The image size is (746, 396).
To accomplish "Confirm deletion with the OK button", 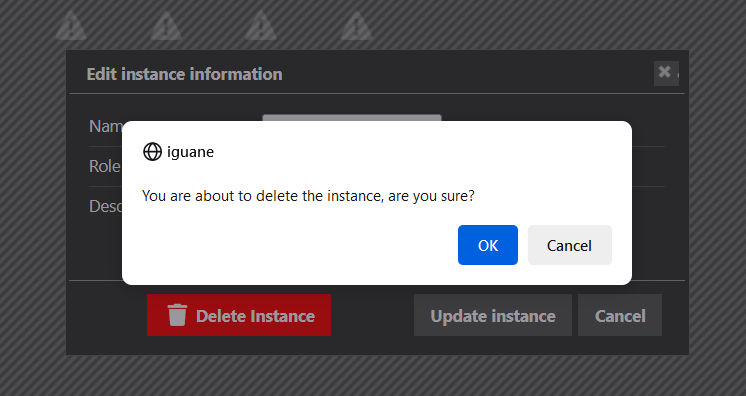I will click(x=488, y=245).
